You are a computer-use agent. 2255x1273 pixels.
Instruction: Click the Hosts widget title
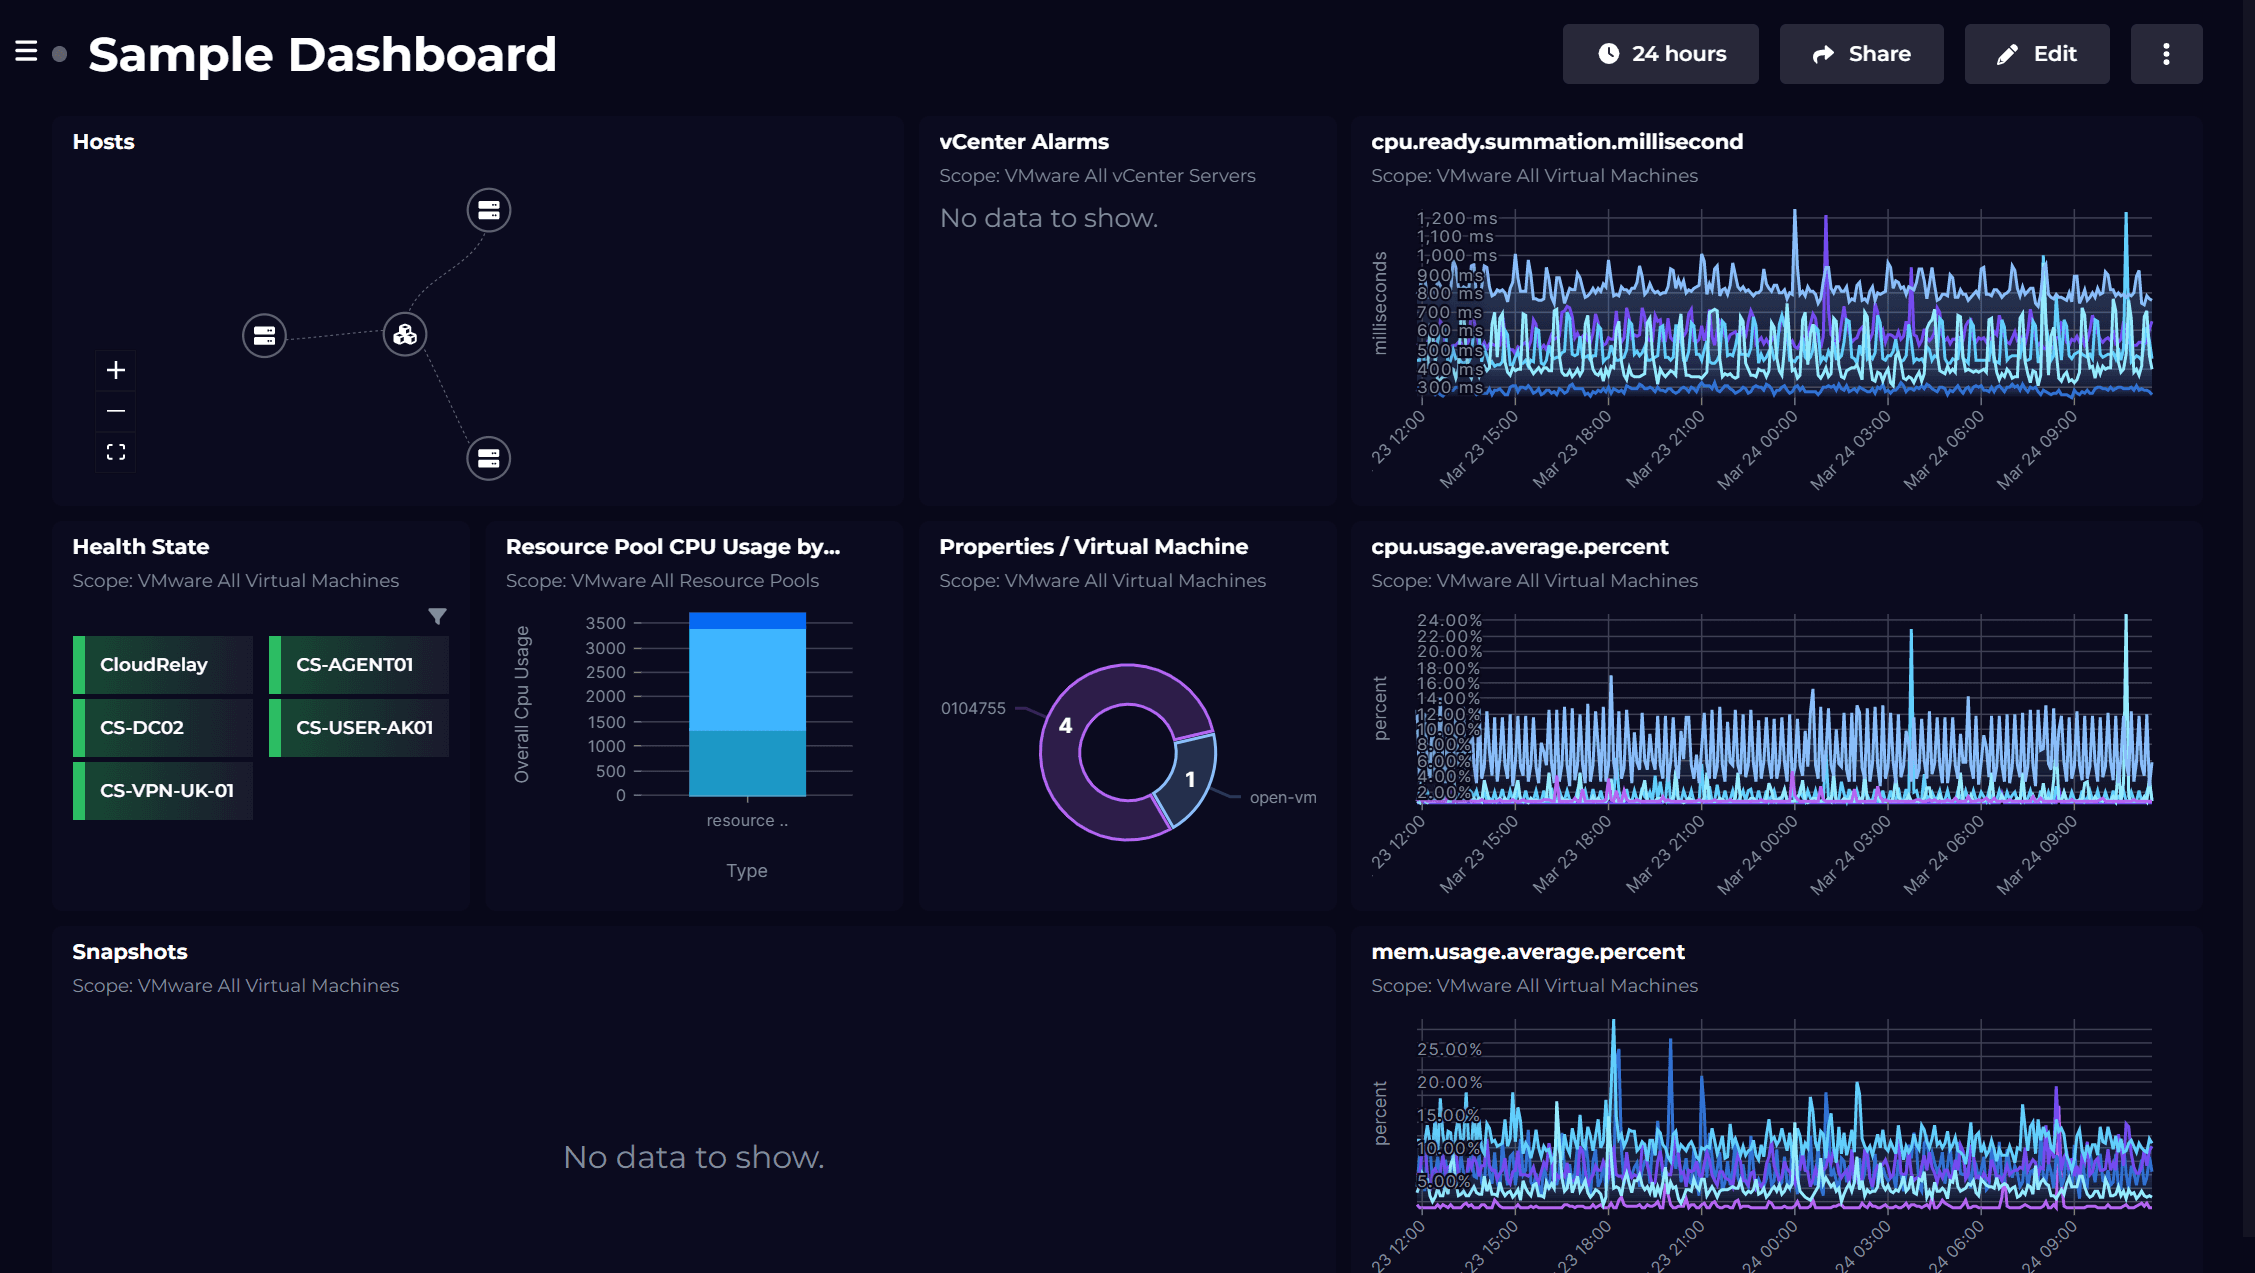pos(103,142)
